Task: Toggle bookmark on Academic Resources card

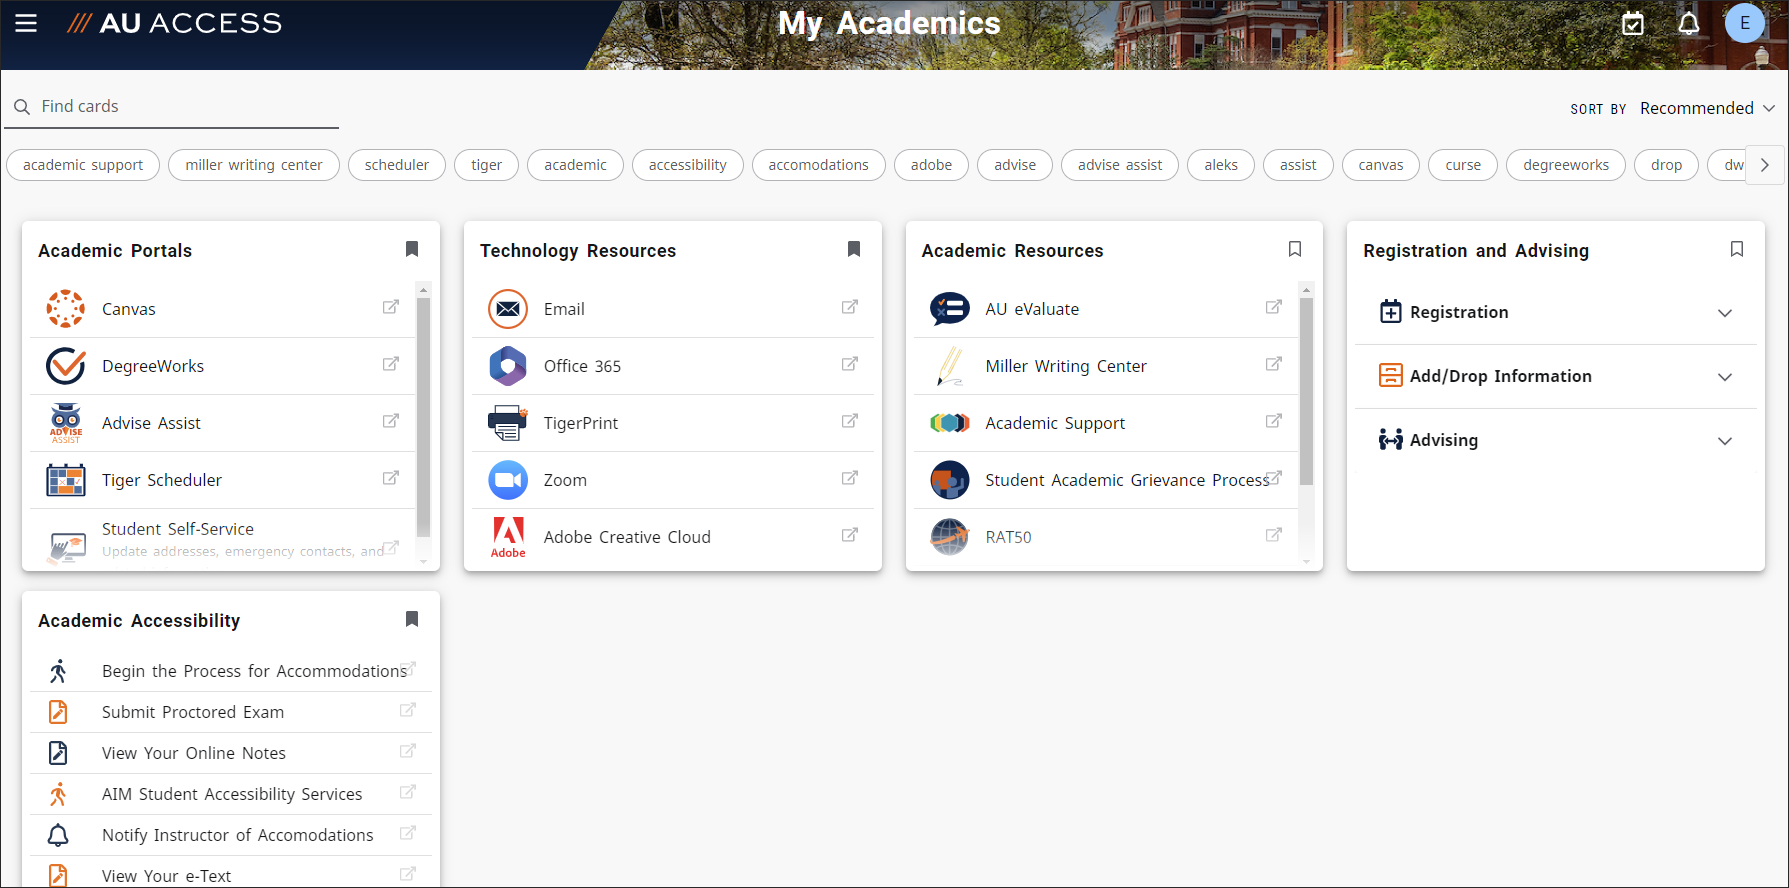Action: [x=1295, y=249]
